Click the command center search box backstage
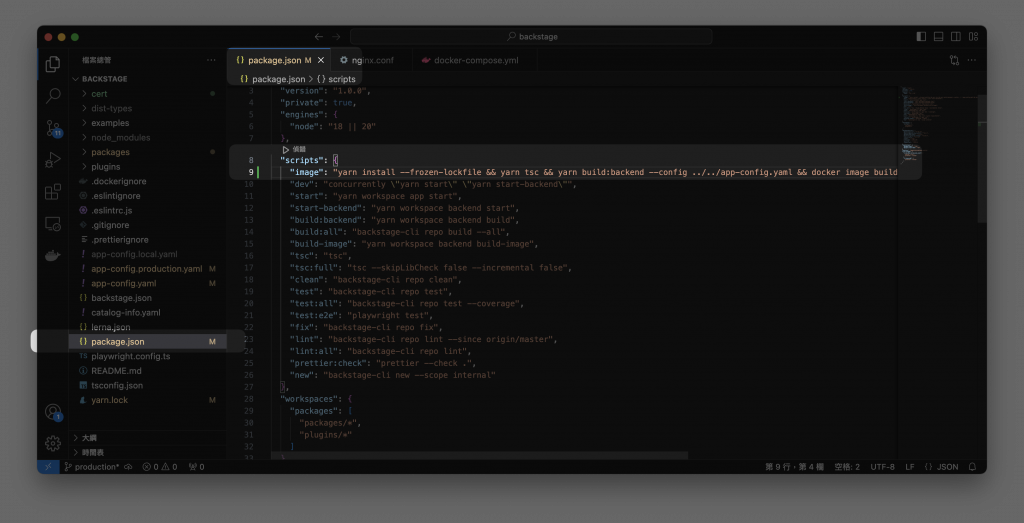1024x523 pixels. pyautogui.click(x=532, y=37)
